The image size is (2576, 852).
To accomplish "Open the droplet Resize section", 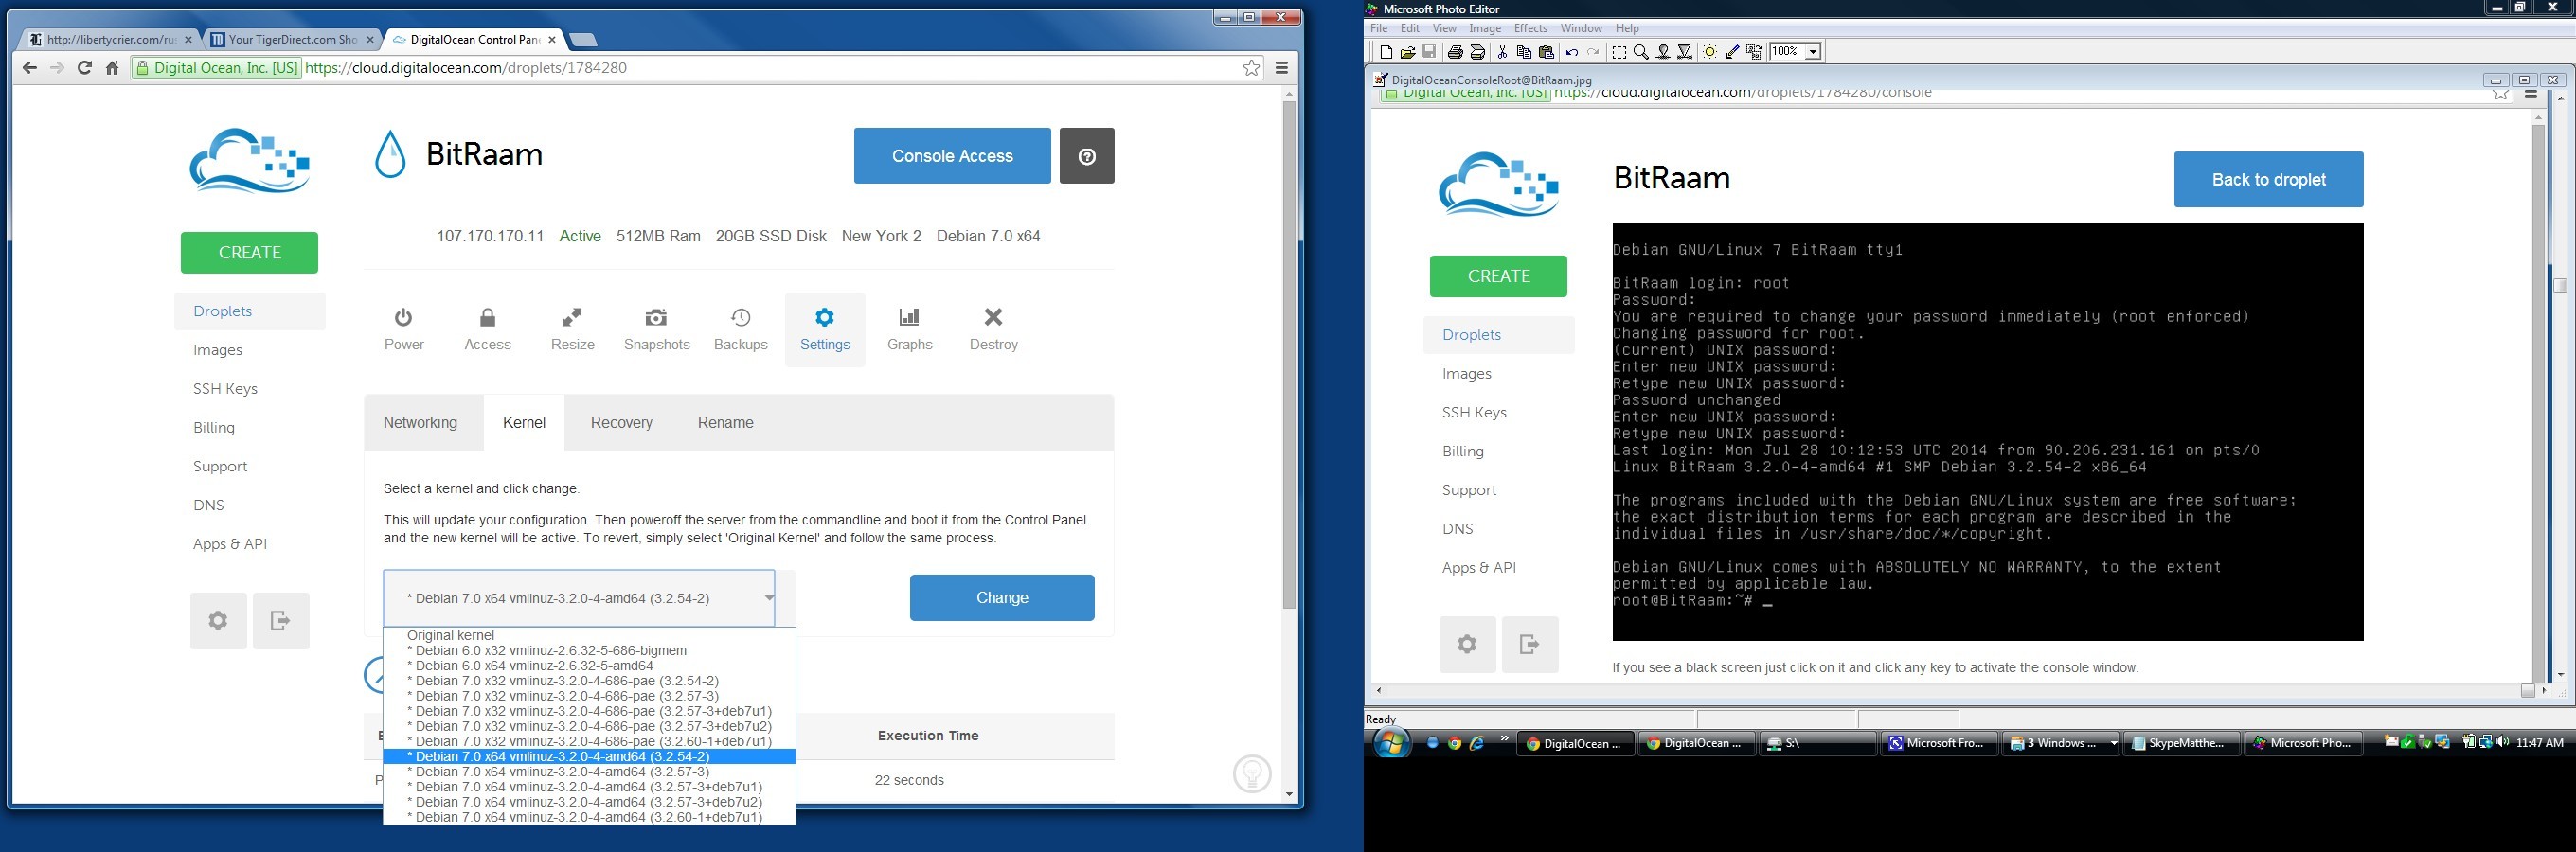I will pyautogui.click(x=573, y=330).
